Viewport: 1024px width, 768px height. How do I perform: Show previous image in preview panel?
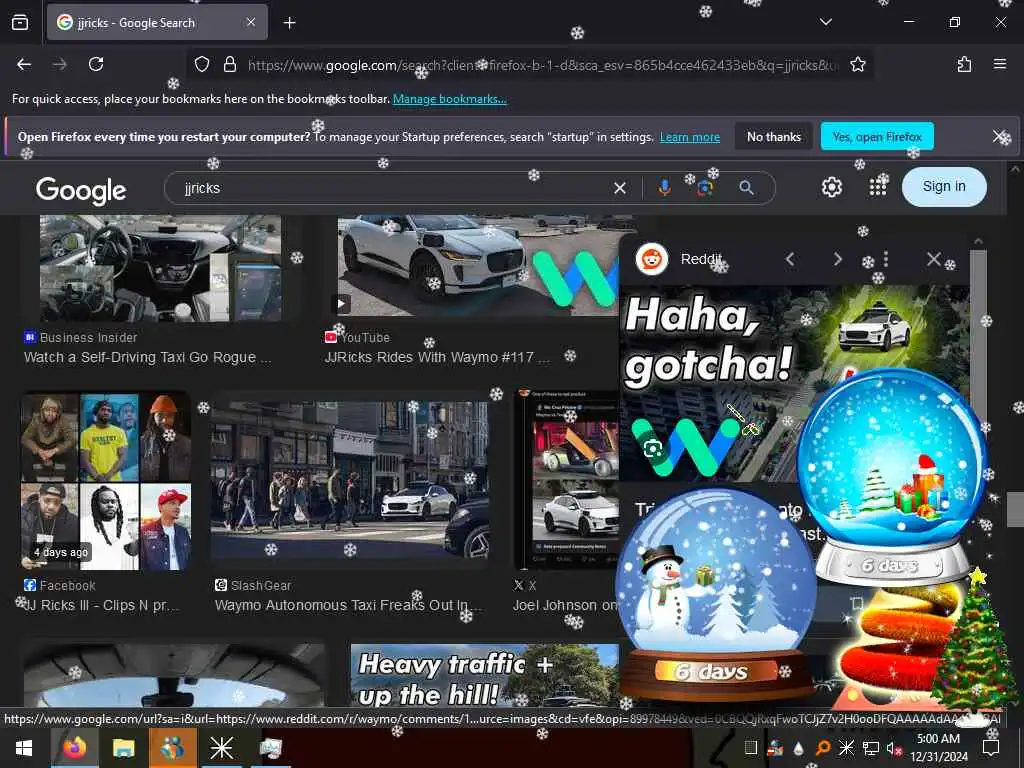tap(790, 259)
